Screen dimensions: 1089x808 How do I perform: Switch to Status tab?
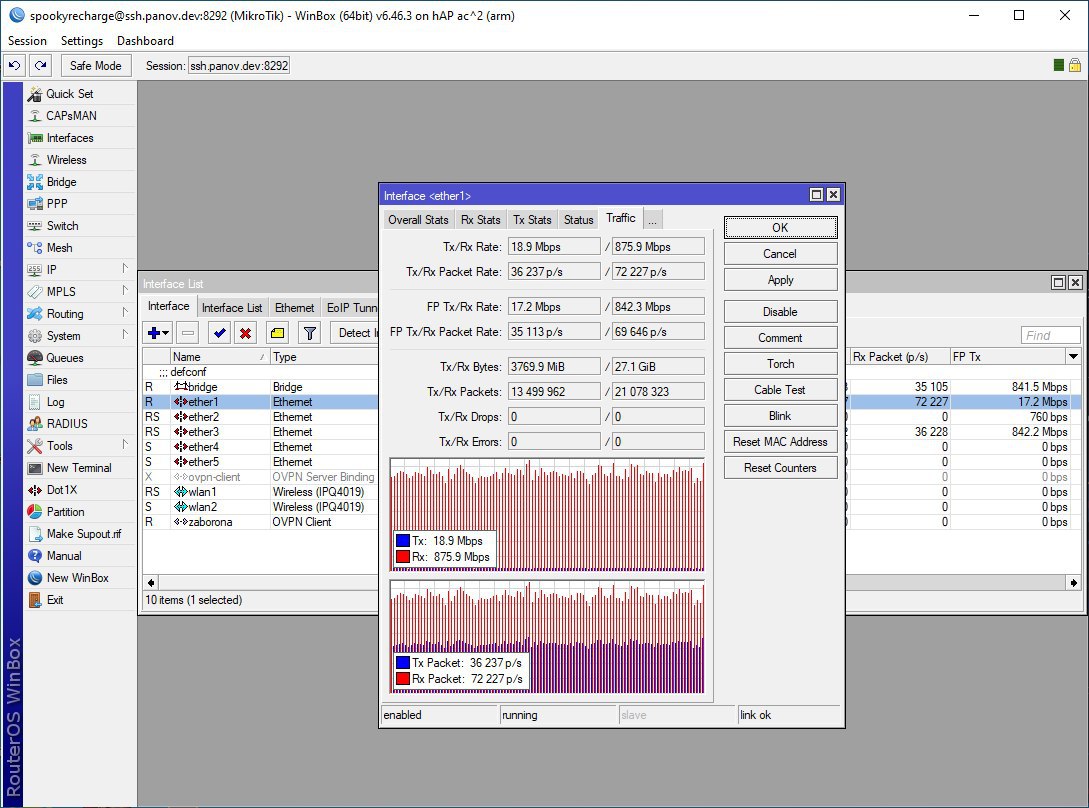[x=579, y=220]
